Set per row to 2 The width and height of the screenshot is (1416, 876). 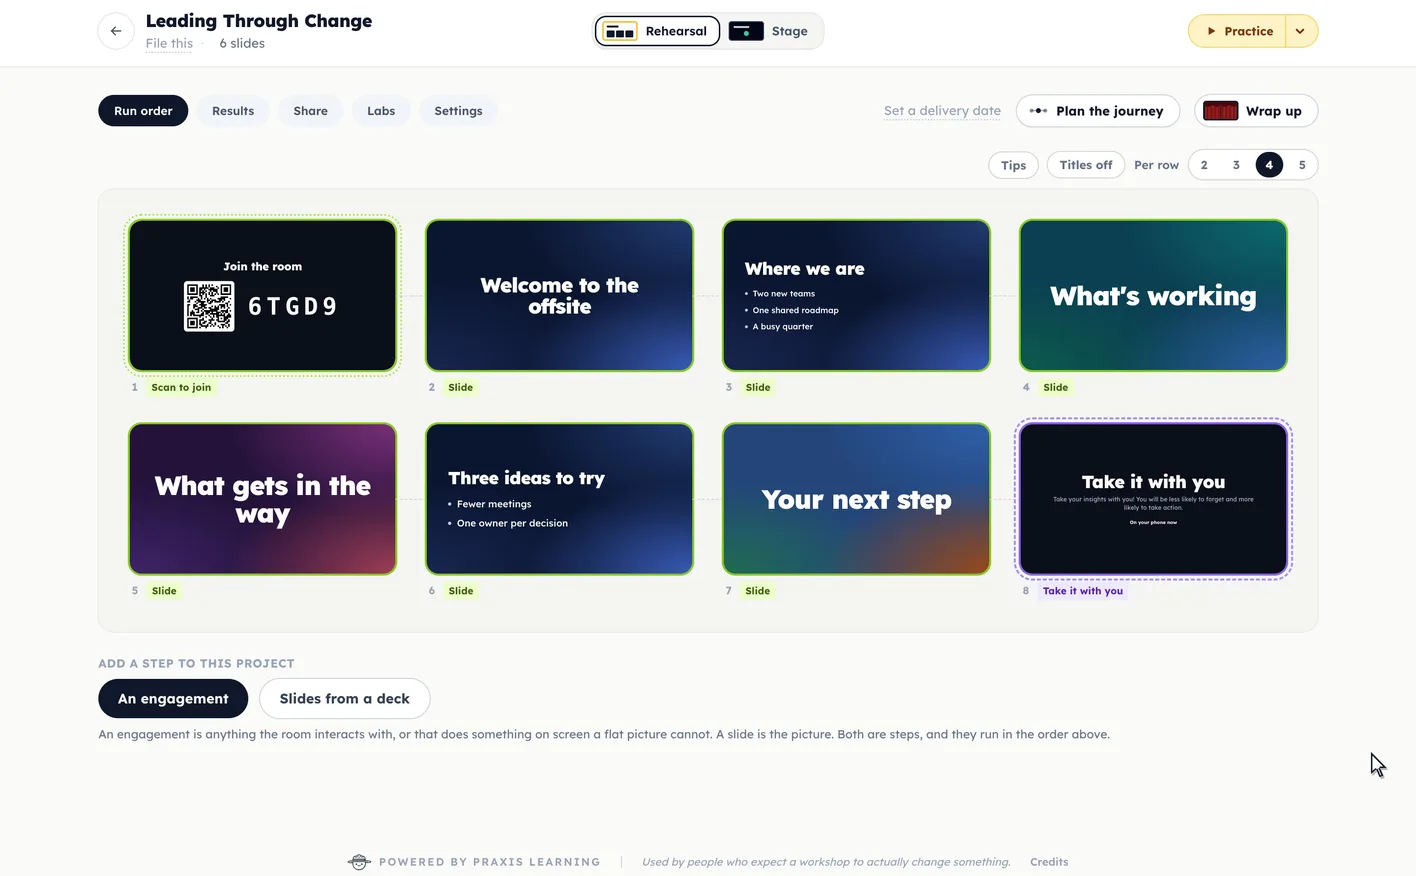coord(1204,165)
